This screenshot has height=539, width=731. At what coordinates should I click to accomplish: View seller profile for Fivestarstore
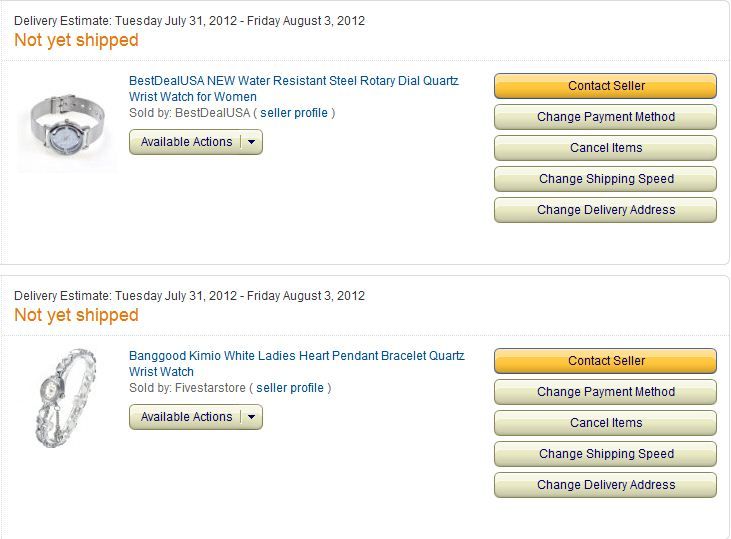(x=290, y=388)
